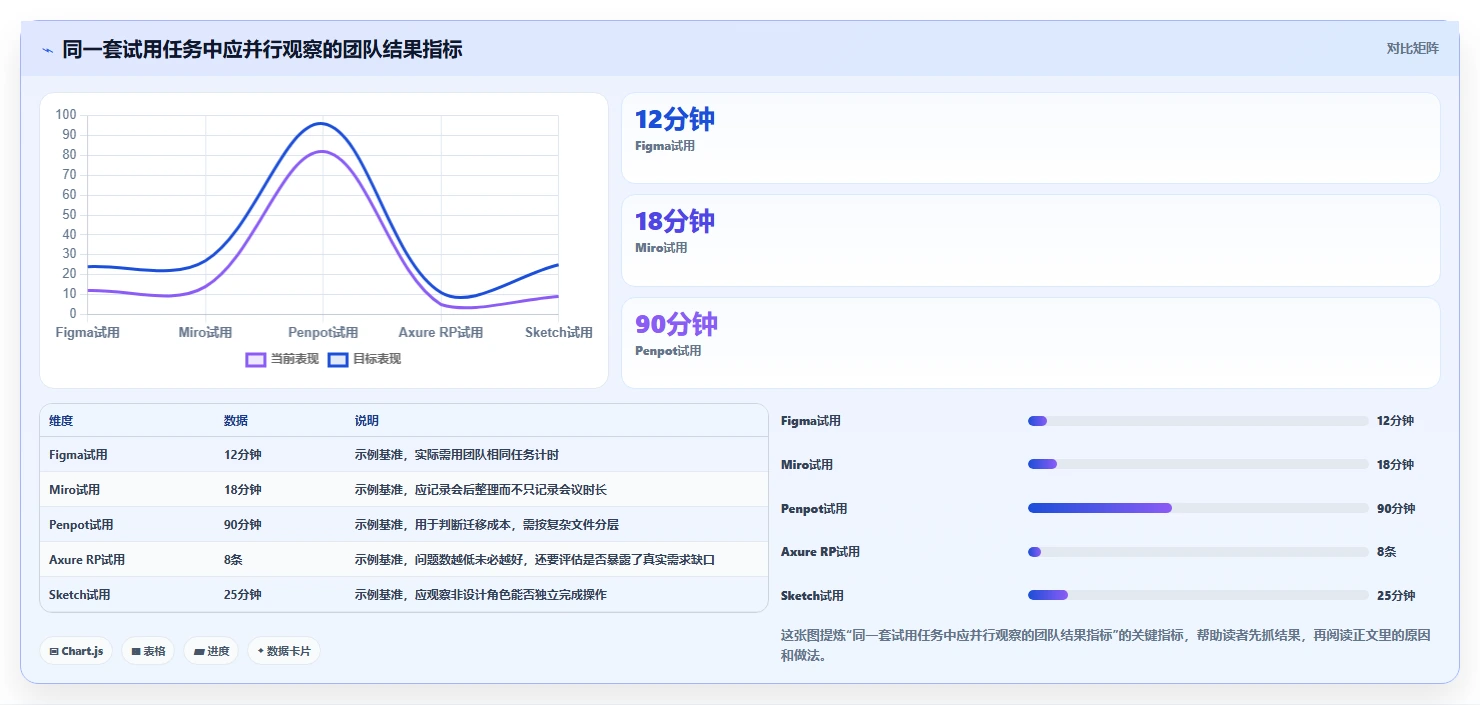Select the note about 问题数越低未必越好

(535, 560)
